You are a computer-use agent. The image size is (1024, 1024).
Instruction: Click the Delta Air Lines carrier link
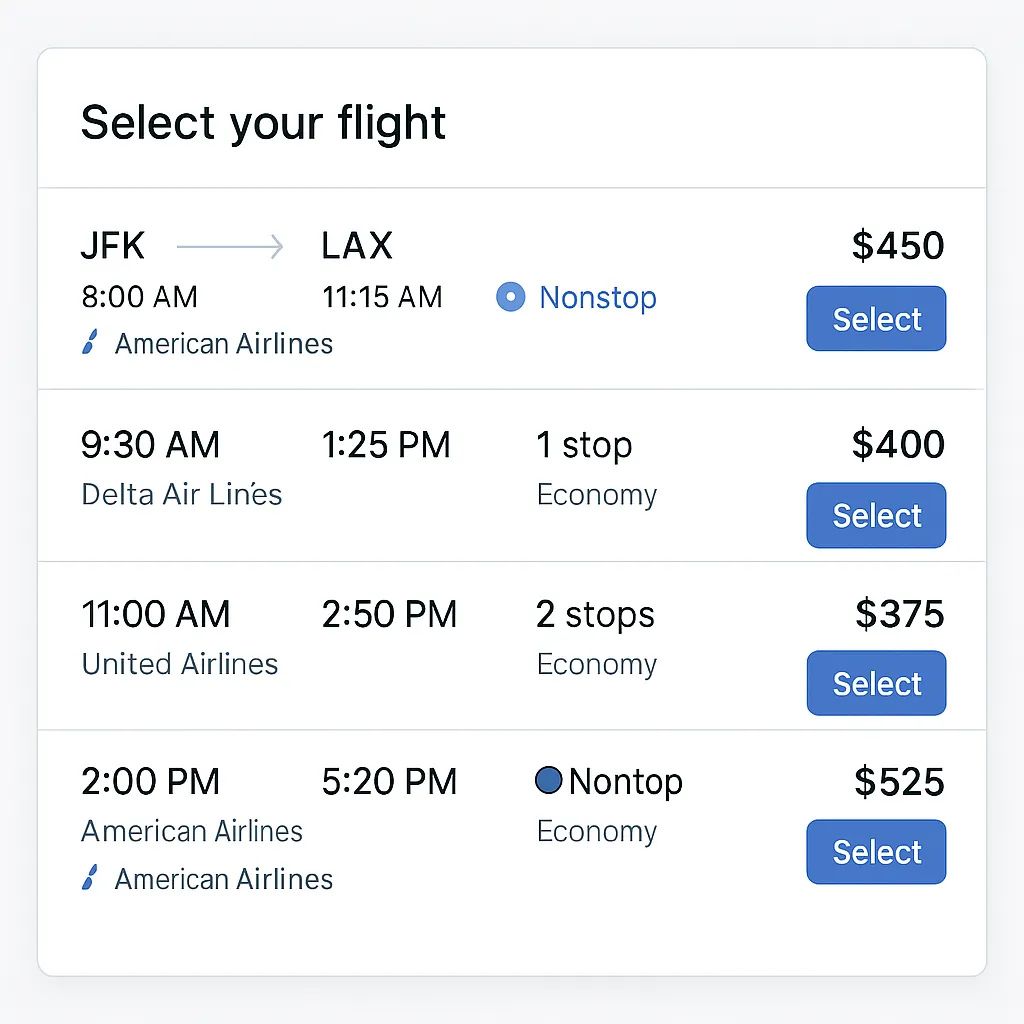(x=181, y=495)
